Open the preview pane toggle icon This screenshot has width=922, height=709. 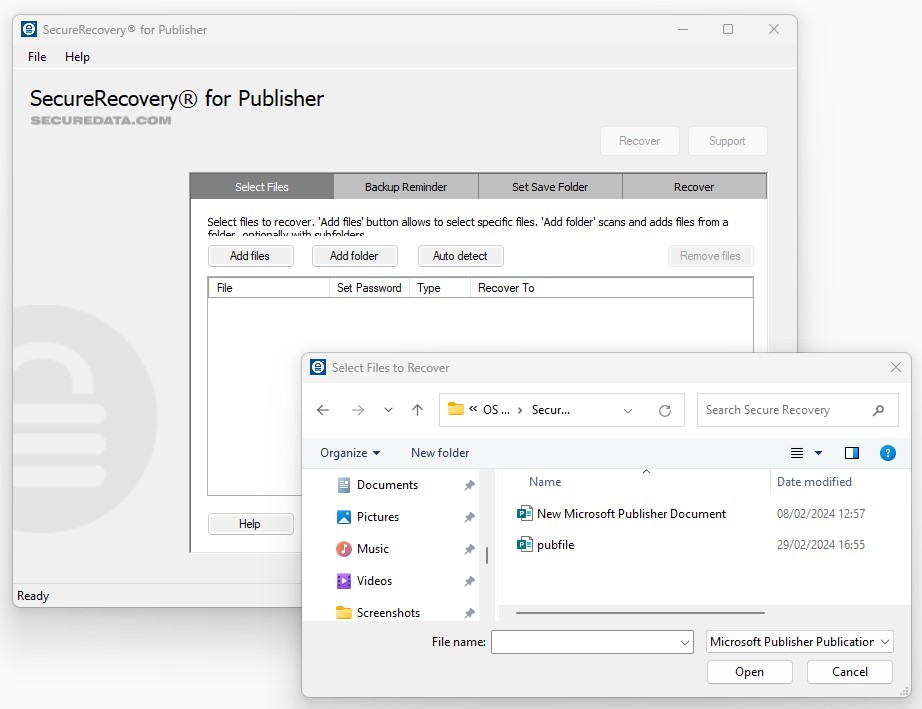pos(851,452)
